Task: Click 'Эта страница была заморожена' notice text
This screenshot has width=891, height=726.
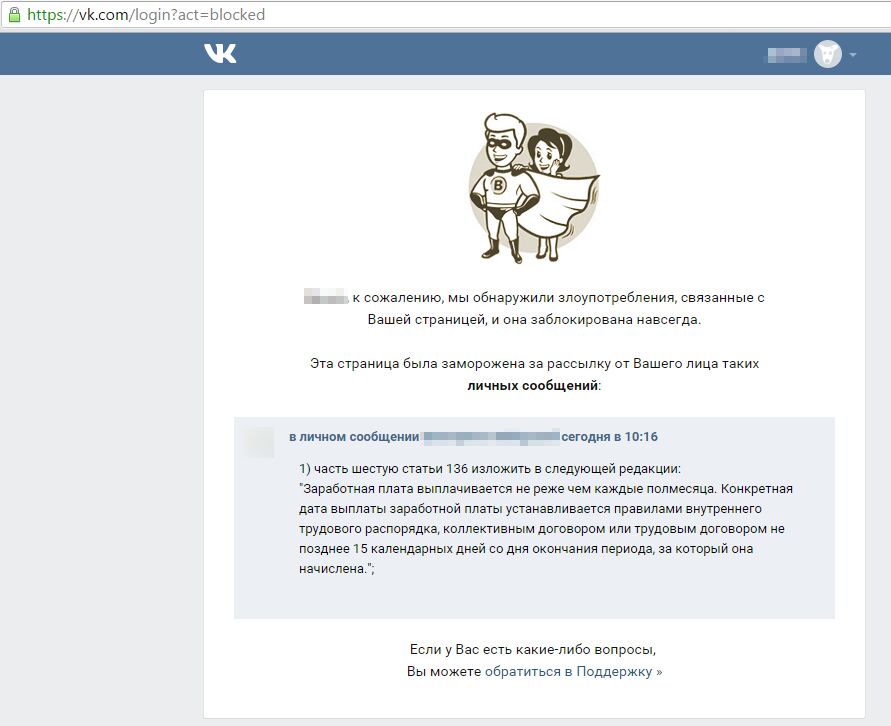Action: pos(534,364)
